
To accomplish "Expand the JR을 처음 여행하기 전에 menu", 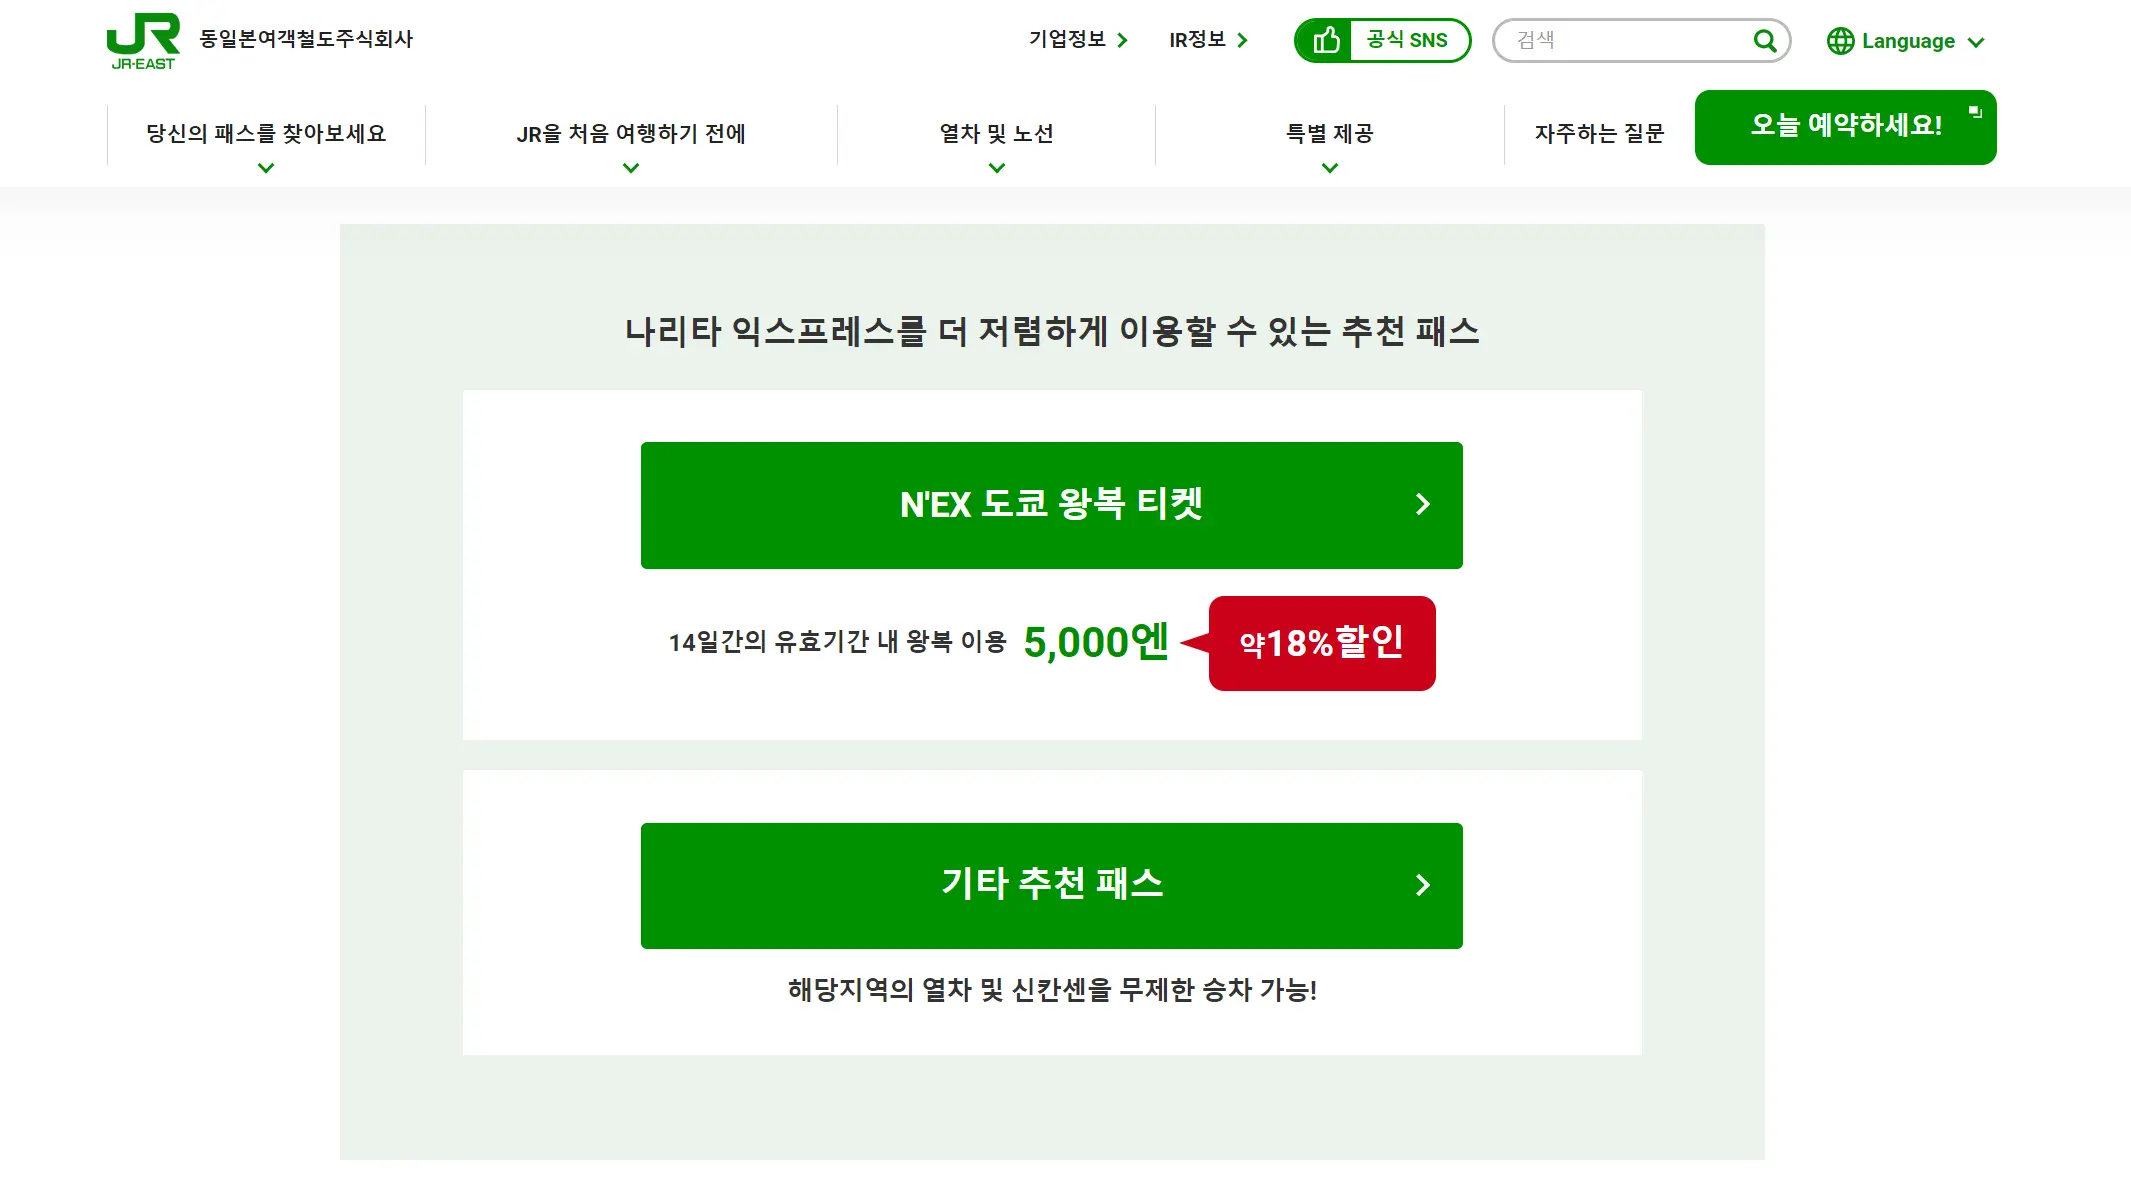I will (x=631, y=168).
